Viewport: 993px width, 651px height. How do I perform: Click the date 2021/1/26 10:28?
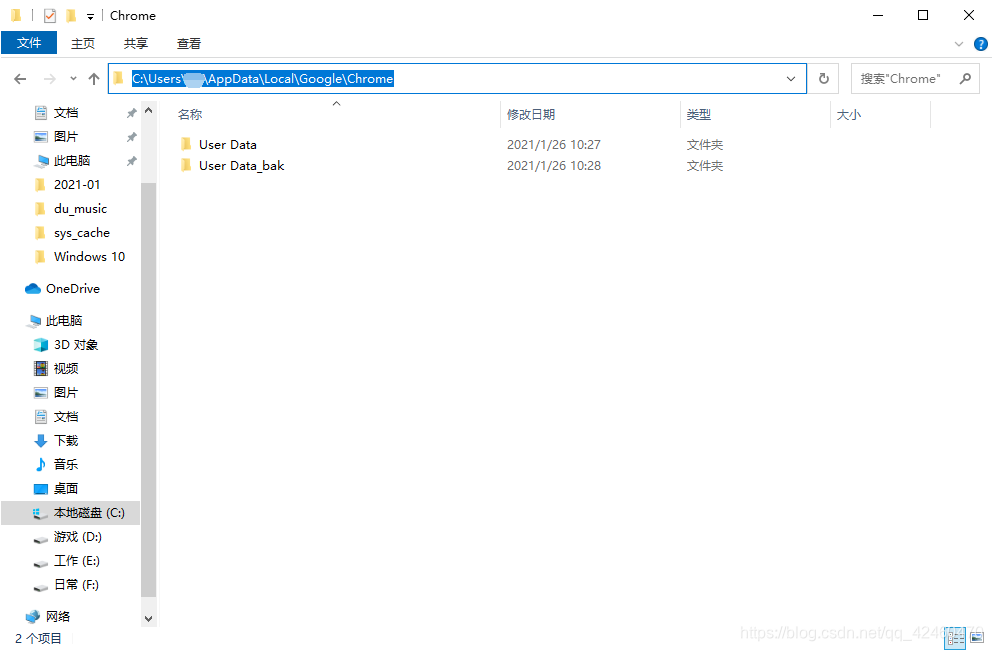coord(553,166)
